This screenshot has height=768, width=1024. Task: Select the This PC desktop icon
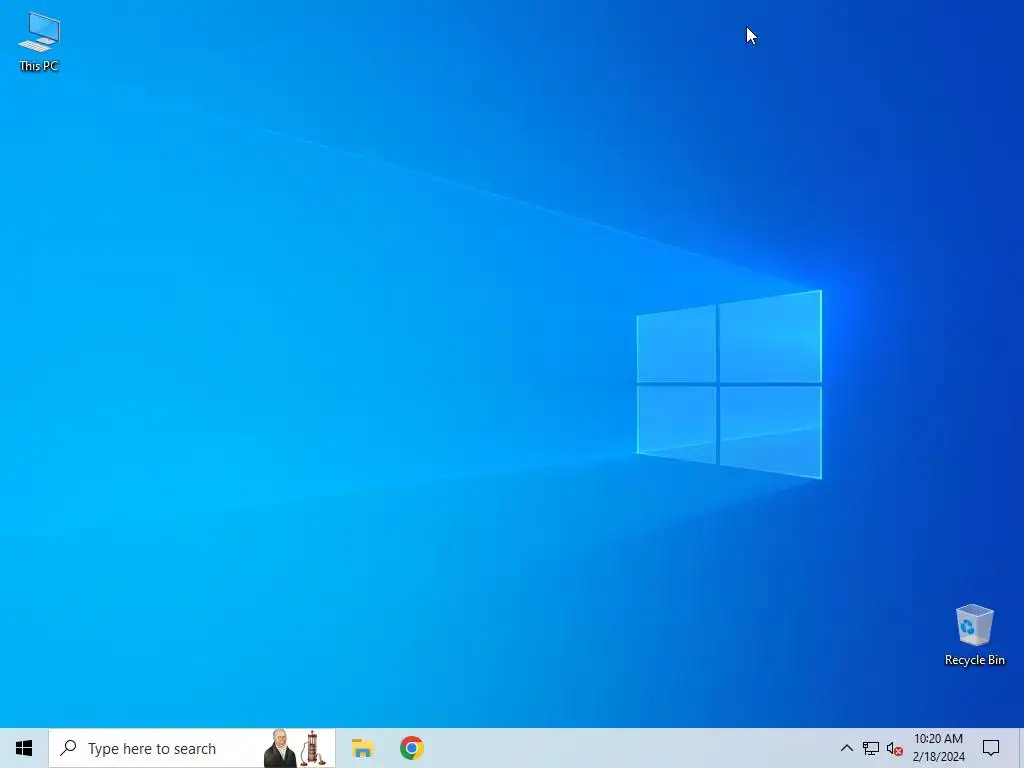(x=39, y=41)
